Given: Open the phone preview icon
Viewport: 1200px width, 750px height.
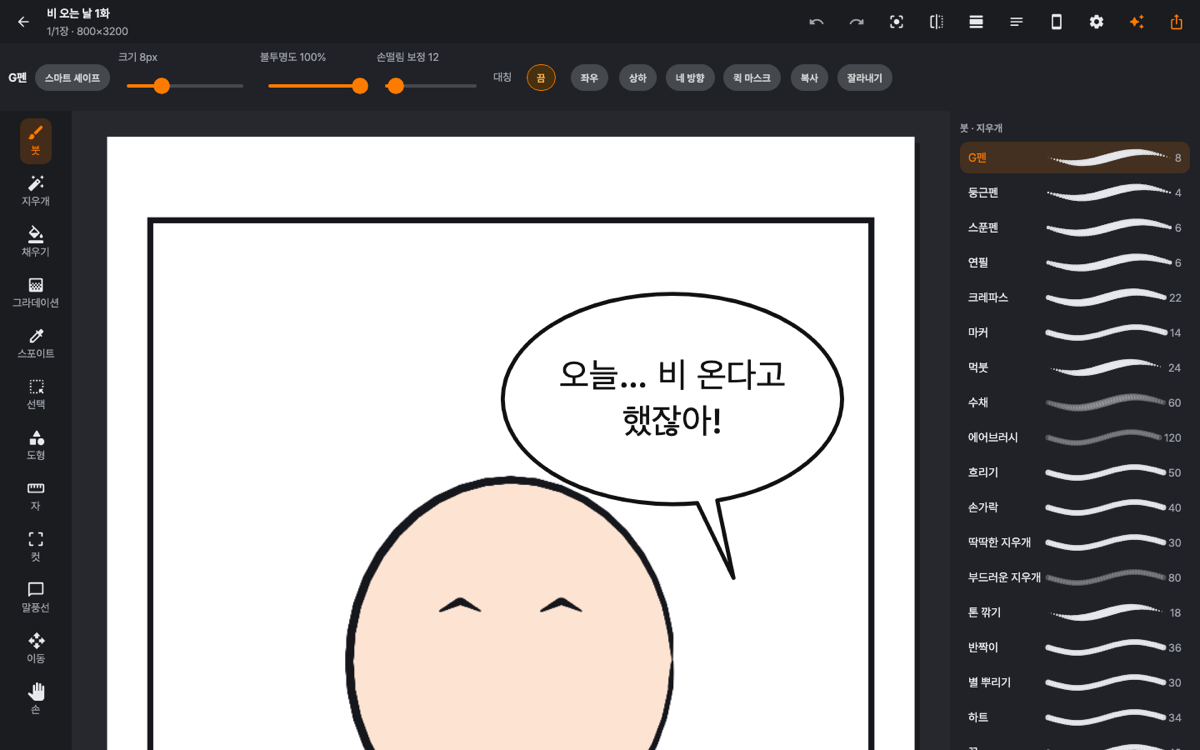Looking at the screenshot, I should point(1056,22).
